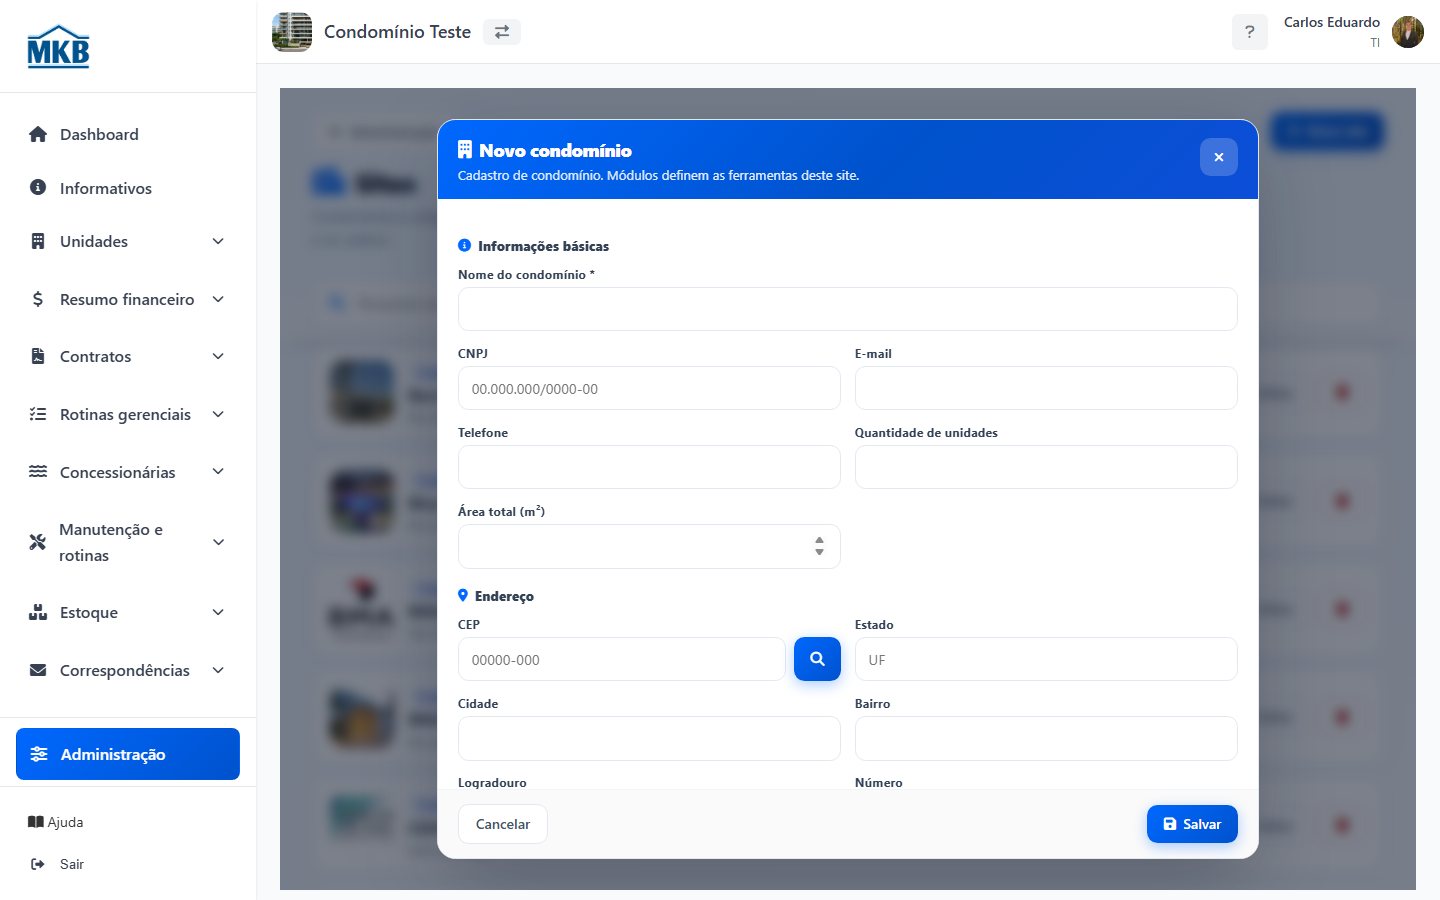This screenshot has height=900, width=1440.
Task: Click the Dashboard home icon
Action: tap(38, 134)
